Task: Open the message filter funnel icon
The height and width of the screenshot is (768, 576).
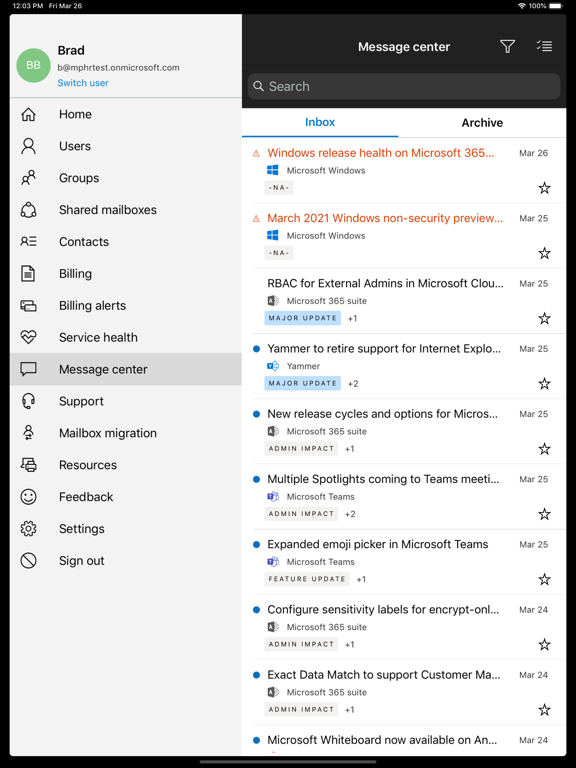Action: tap(507, 47)
